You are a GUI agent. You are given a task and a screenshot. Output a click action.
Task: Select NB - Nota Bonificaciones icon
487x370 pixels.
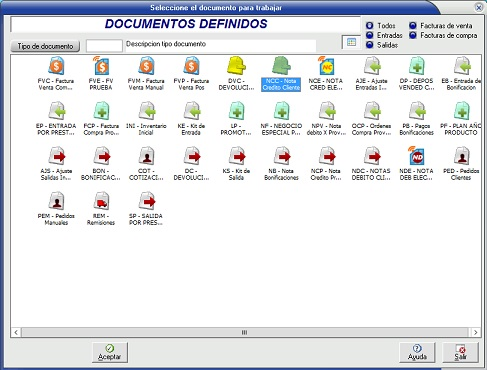click(x=281, y=156)
